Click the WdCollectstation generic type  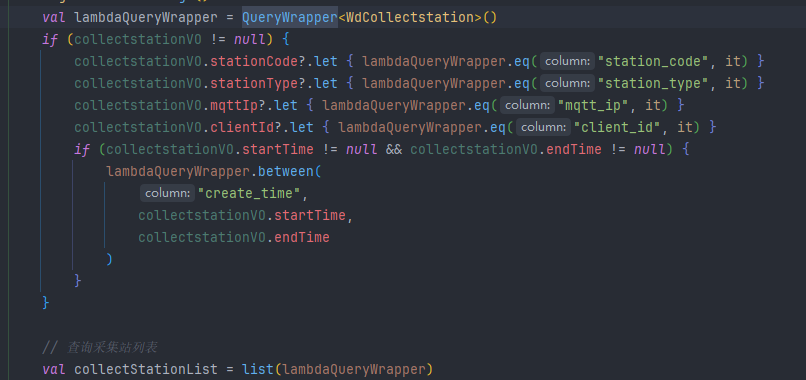(410, 17)
